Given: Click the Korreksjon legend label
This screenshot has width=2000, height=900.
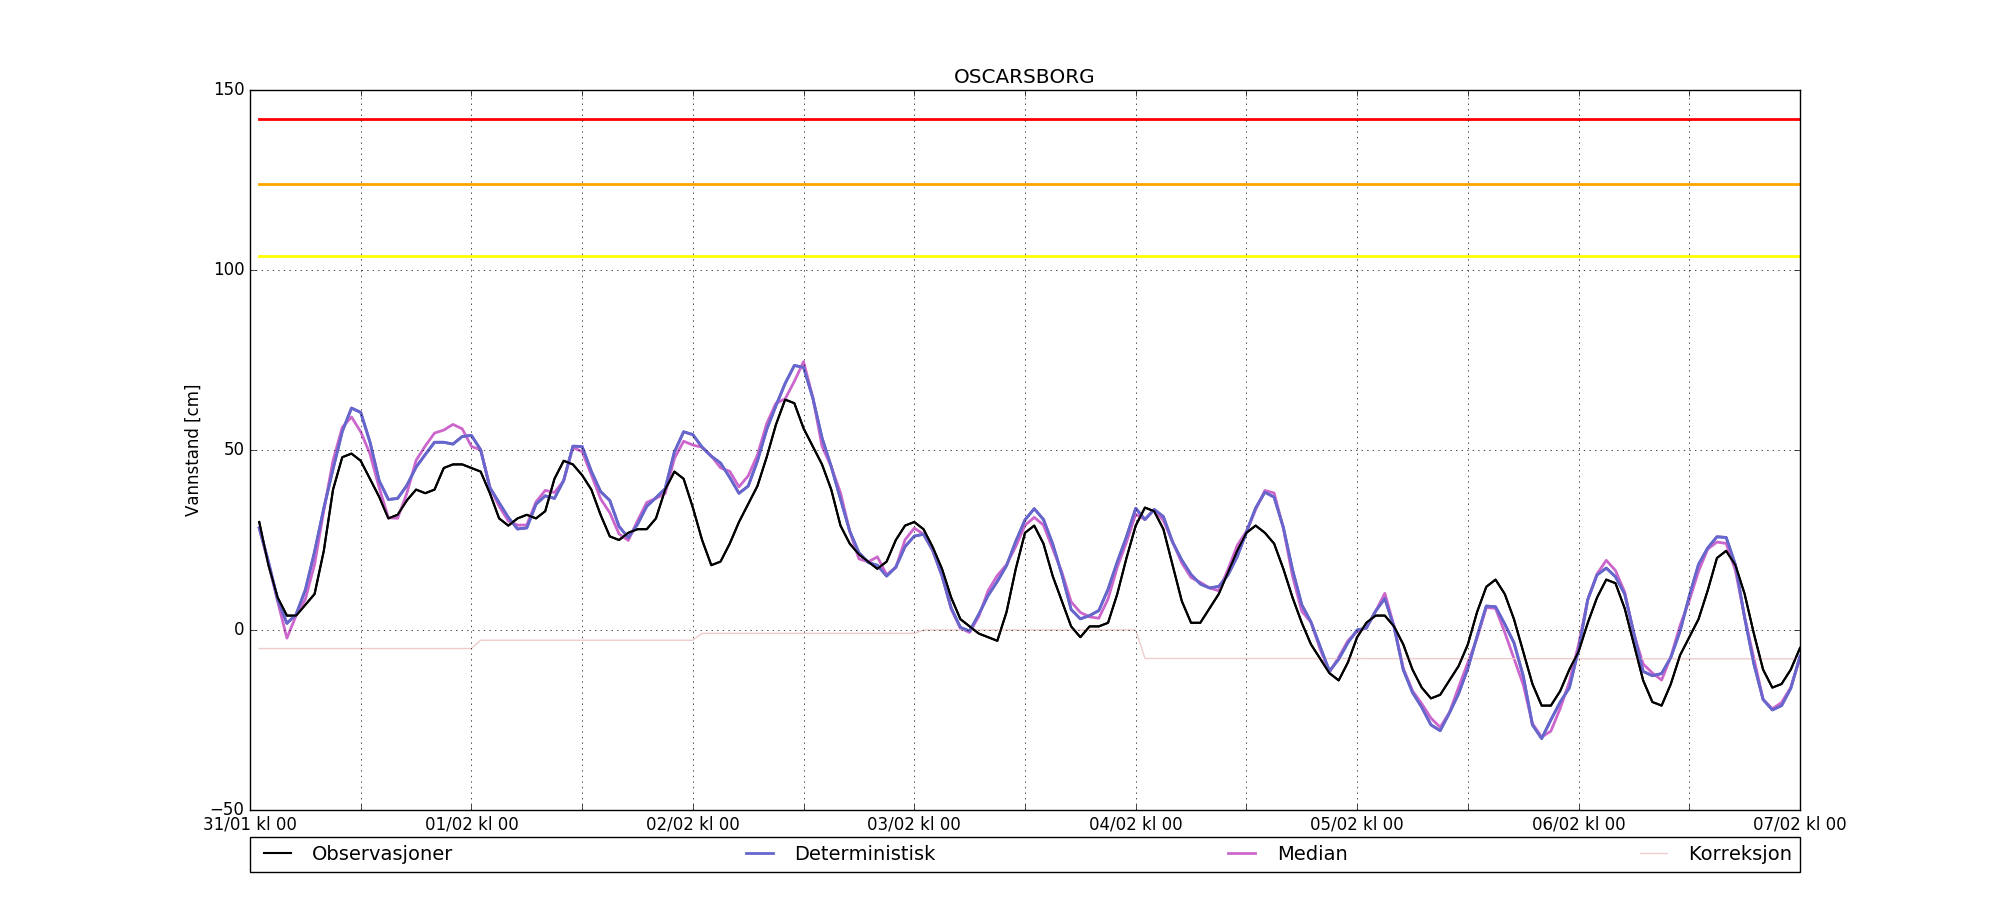Looking at the screenshot, I should [x=1739, y=854].
